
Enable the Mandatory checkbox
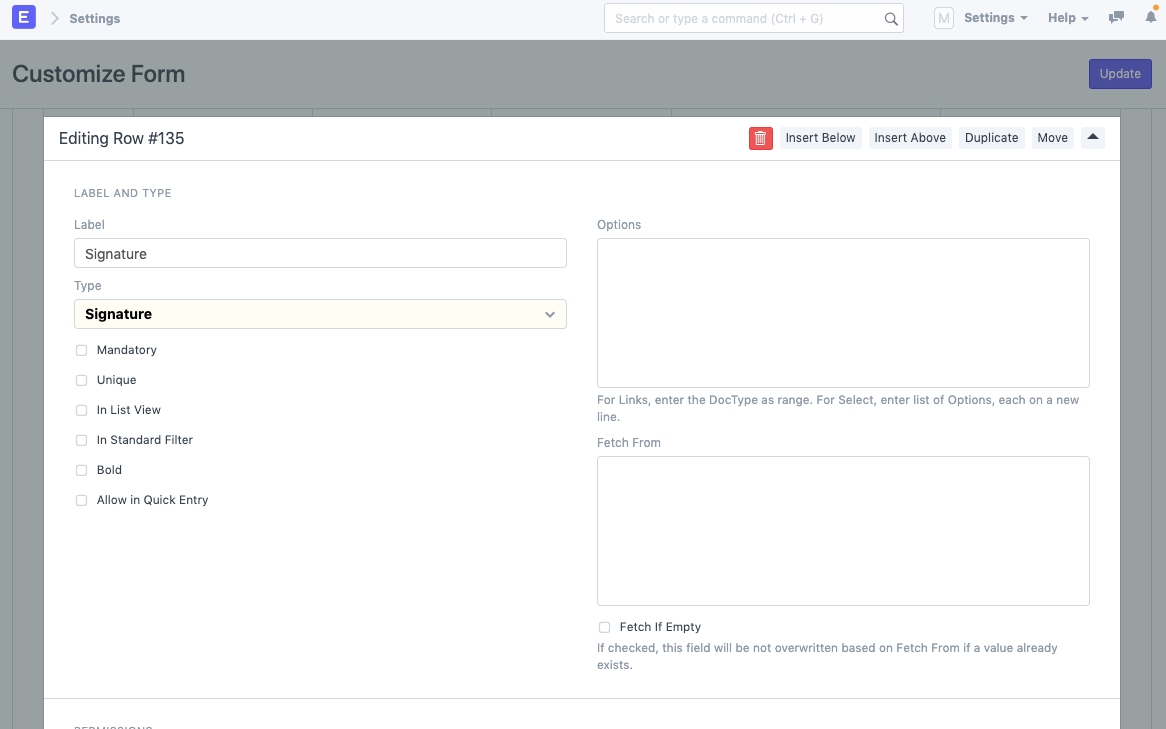tap(82, 351)
